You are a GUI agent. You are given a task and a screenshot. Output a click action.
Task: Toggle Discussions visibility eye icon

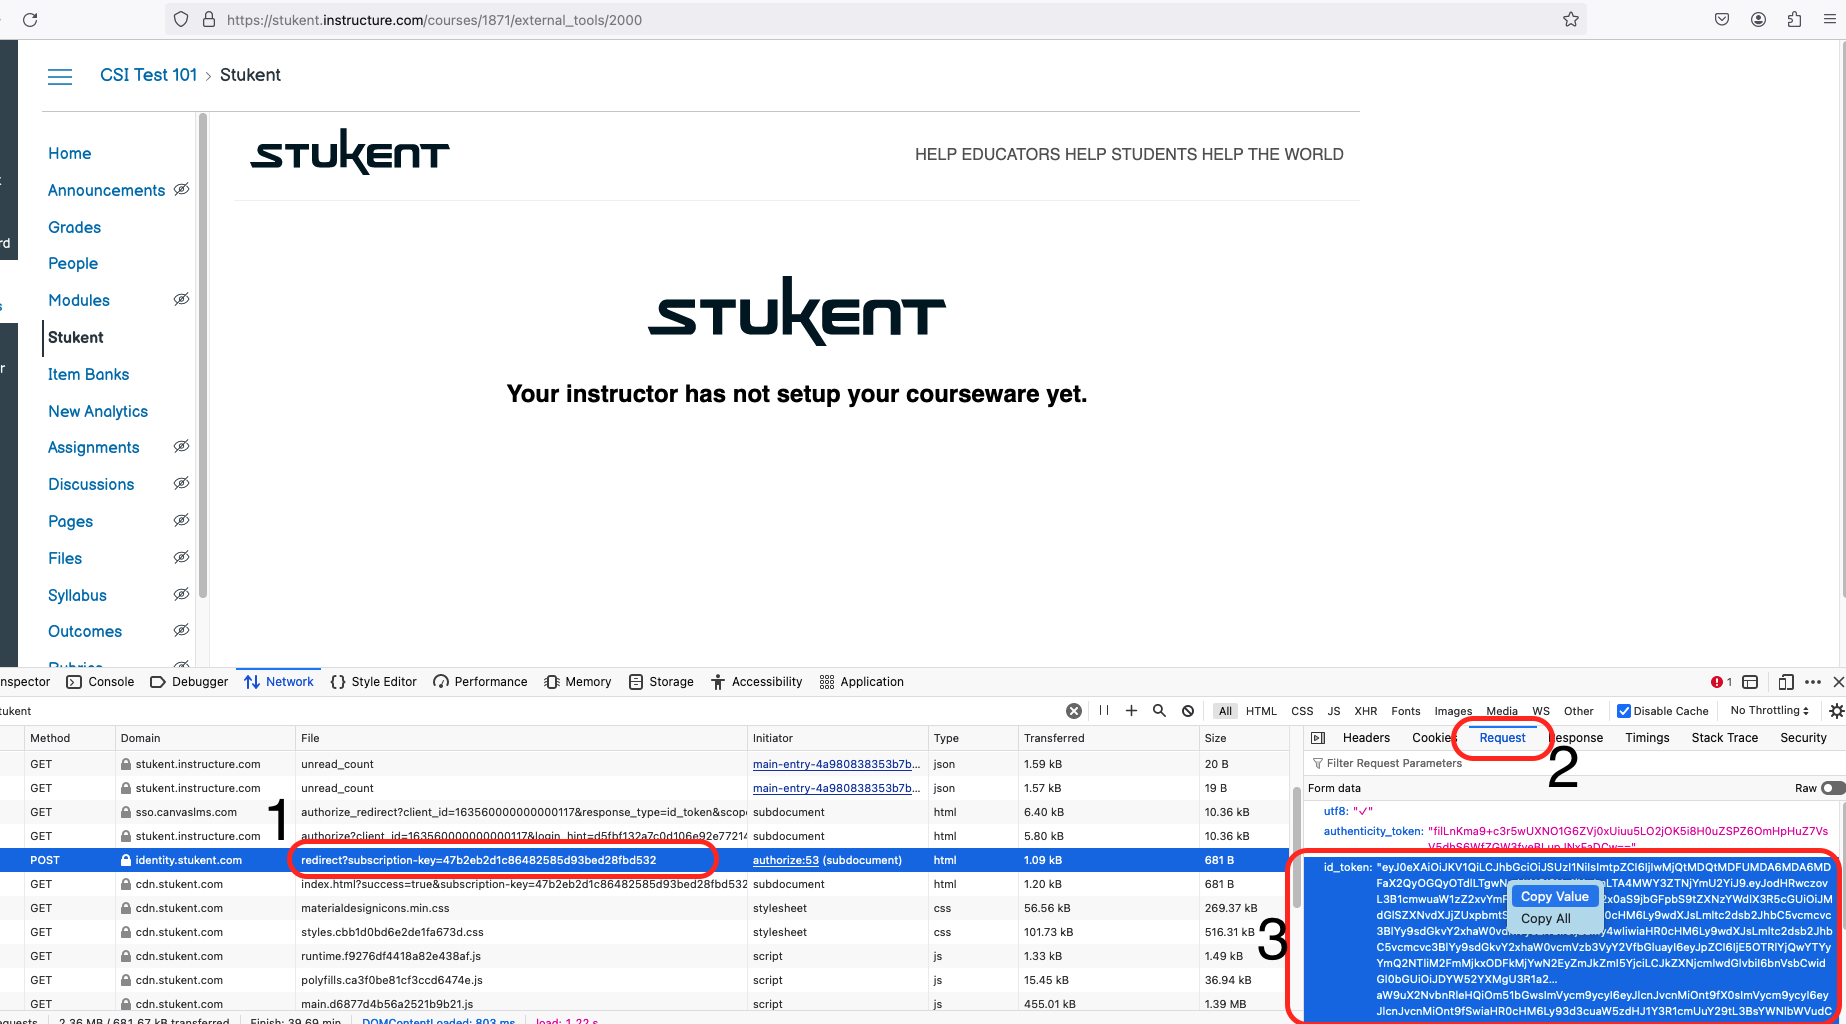[x=181, y=483]
